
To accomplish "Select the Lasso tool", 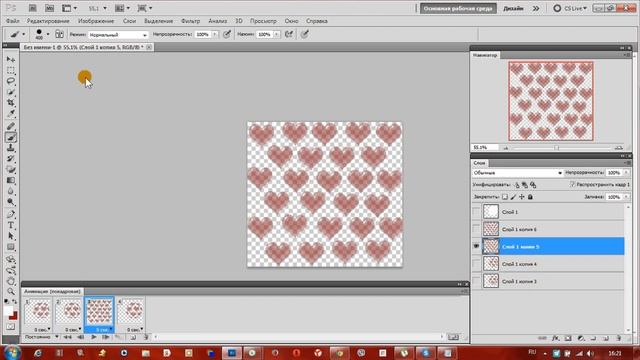I will pos(11,81).
